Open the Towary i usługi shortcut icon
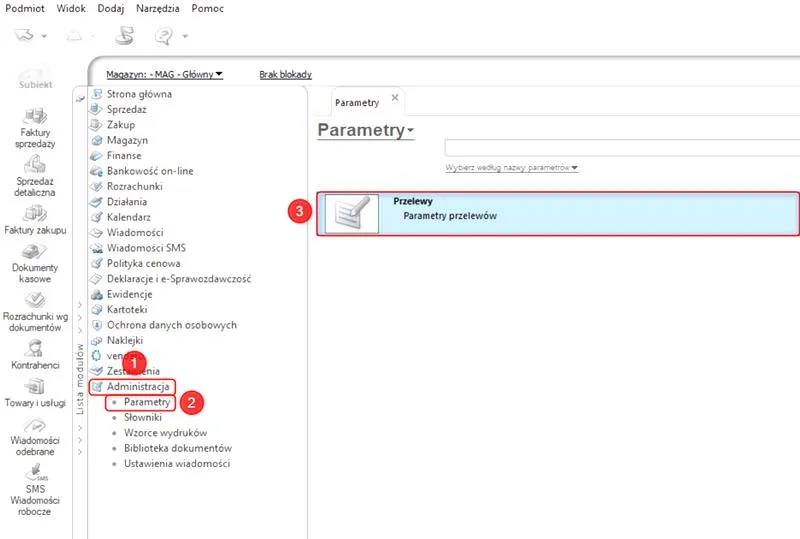800x539 pixels. [35, 386]
